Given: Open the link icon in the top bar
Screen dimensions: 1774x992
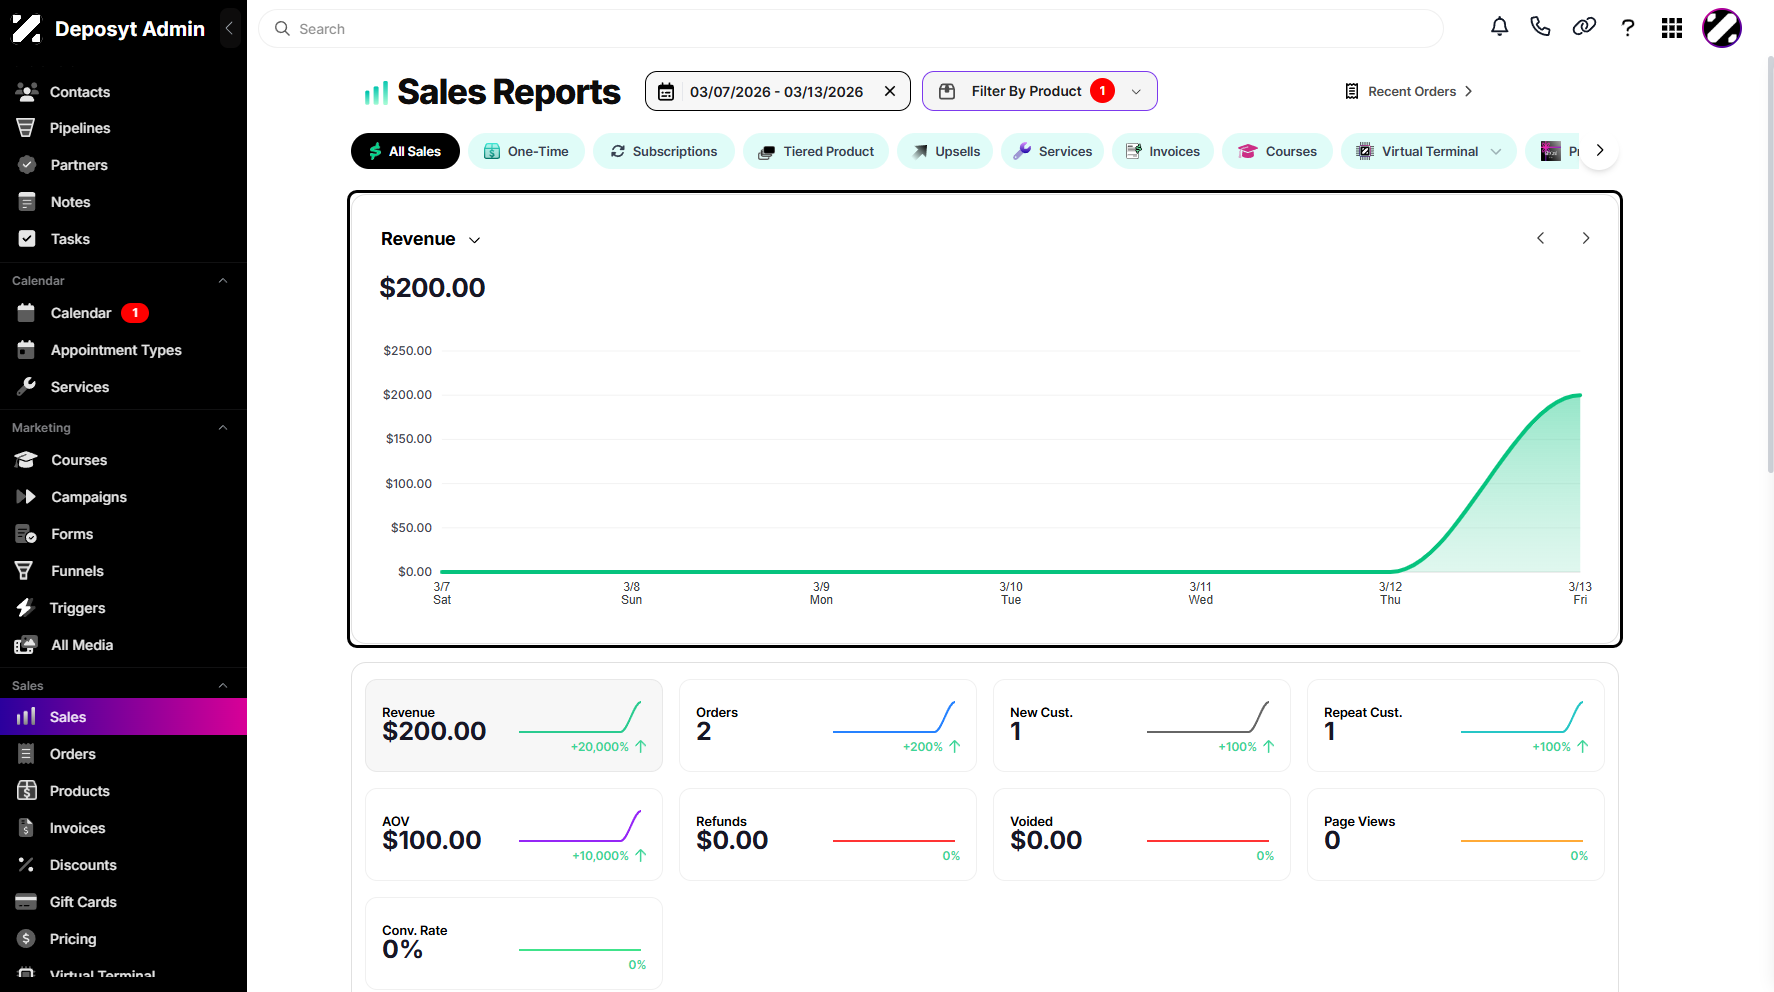Looking at the screenshot, I should [1584, 28].
